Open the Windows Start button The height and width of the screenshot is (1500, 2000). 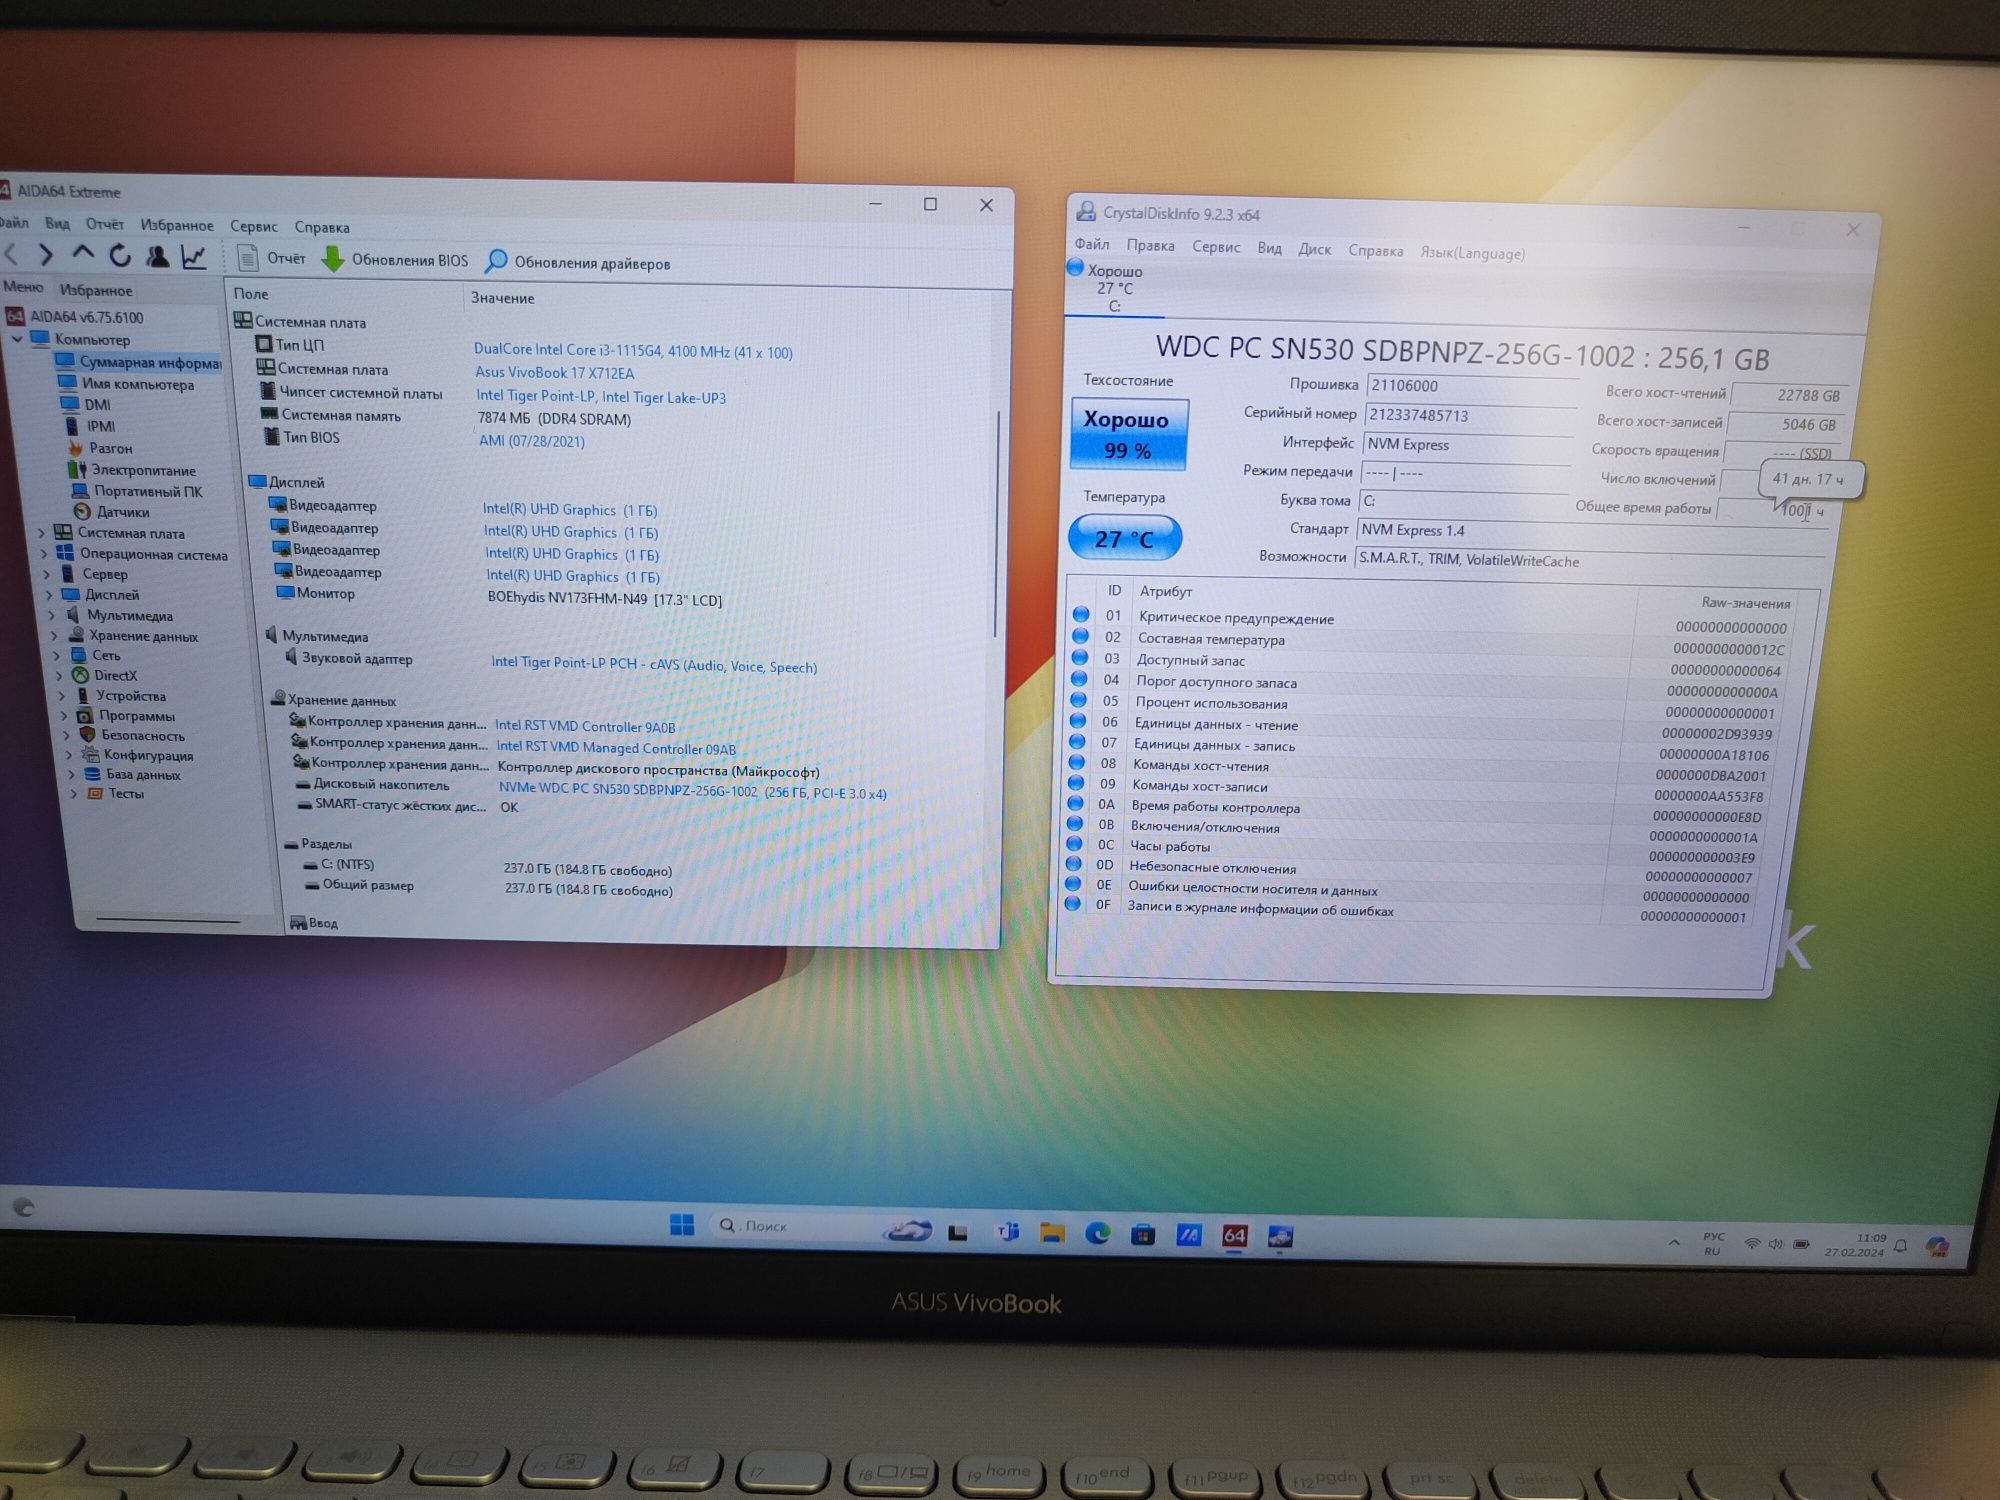[x=682, y=1224]
